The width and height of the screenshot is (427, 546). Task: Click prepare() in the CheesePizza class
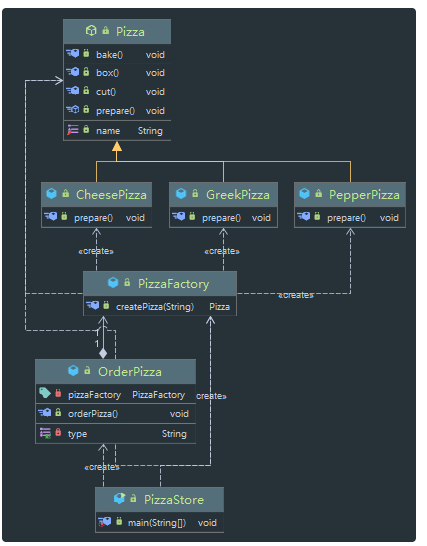(x=93, y=218)
